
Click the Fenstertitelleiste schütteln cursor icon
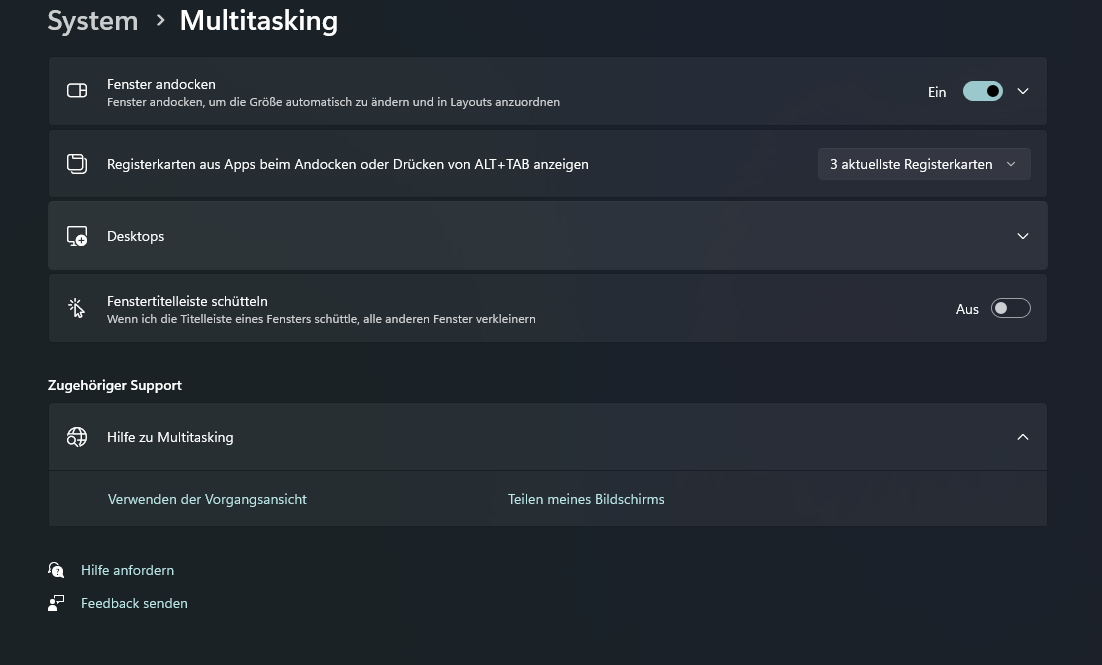click(77, 308)
